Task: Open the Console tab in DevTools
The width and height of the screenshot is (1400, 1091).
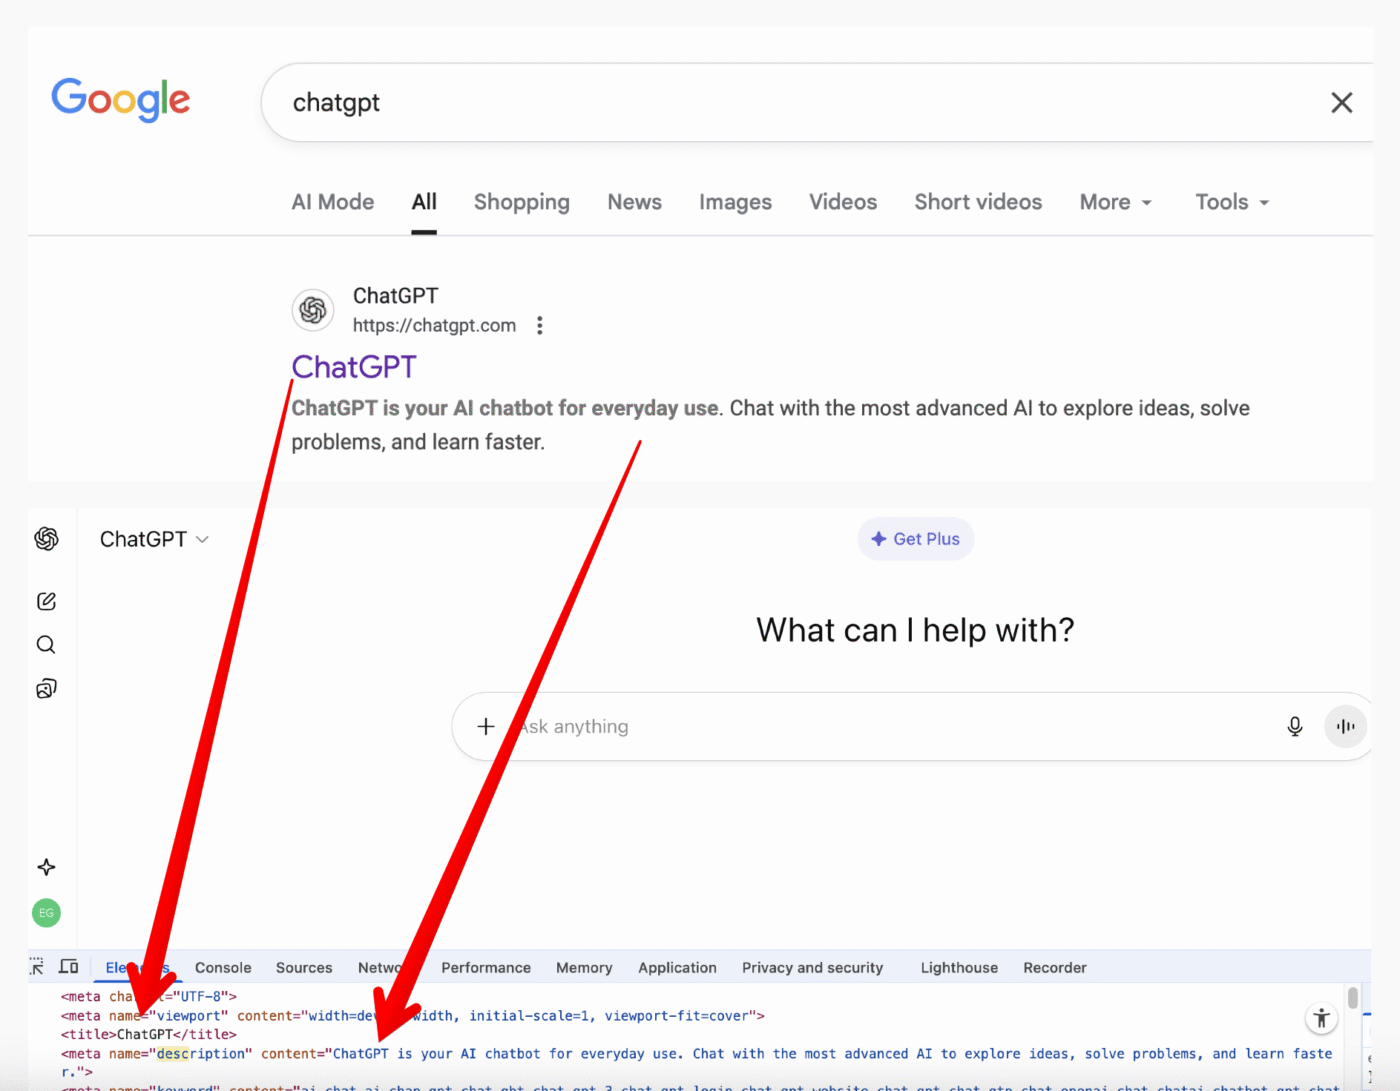Action: pos(223,968)
